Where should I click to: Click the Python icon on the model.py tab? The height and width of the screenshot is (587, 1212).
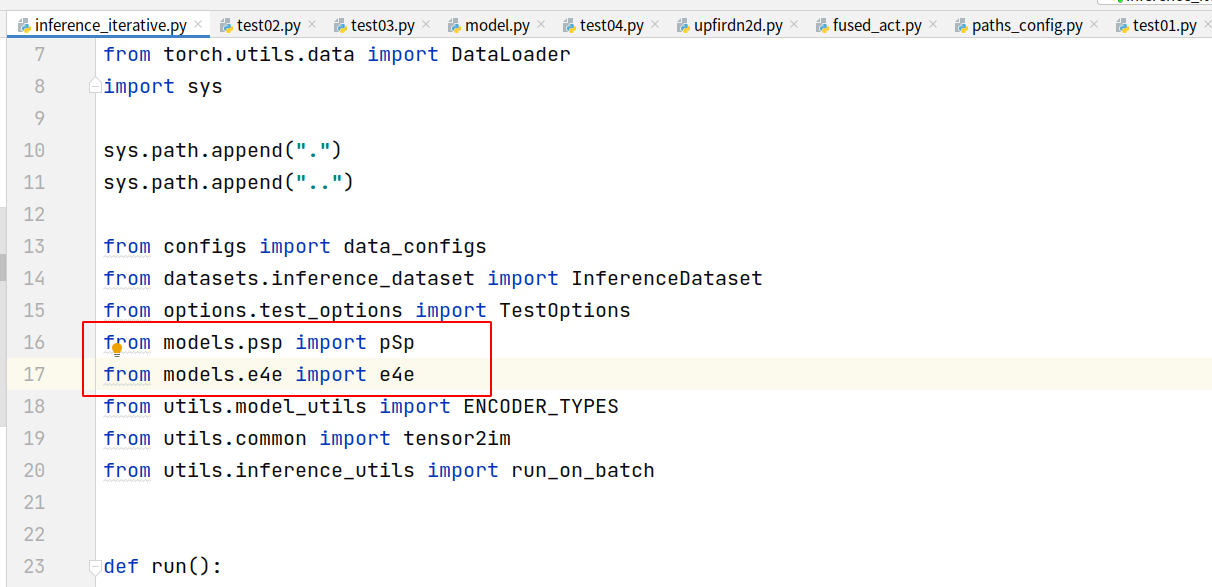pos(453,25)
